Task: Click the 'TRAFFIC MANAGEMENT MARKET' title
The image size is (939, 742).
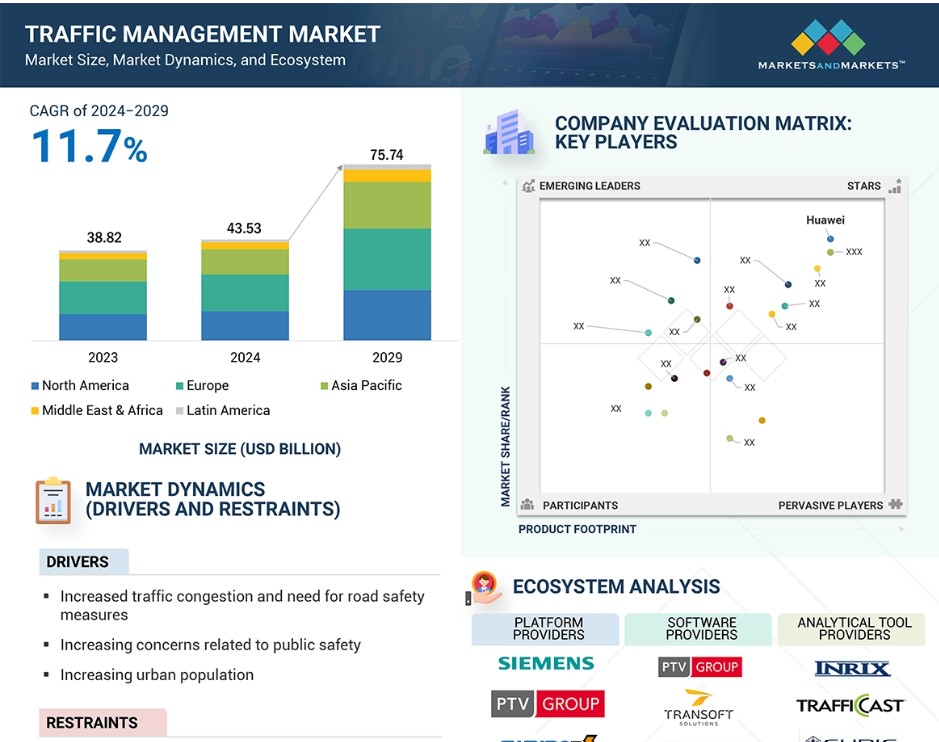Action: [x=202, y=34]
